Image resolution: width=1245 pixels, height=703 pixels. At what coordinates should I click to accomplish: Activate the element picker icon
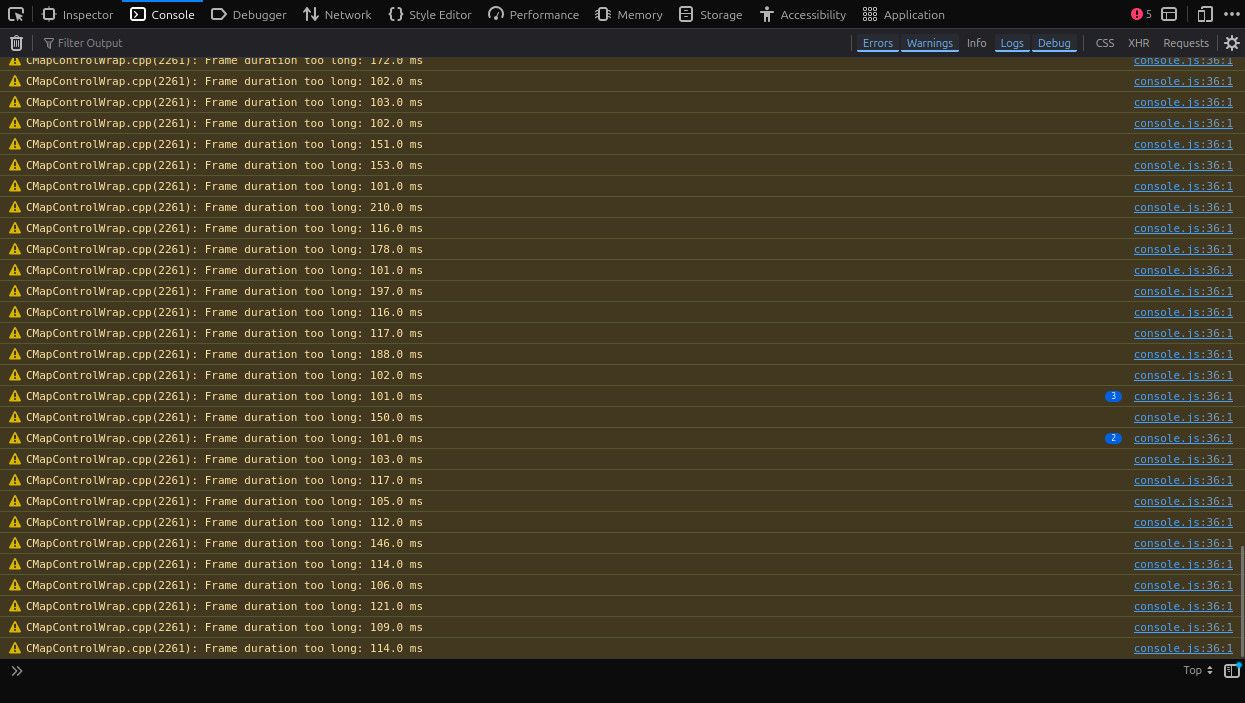click(x=16, y=14)
